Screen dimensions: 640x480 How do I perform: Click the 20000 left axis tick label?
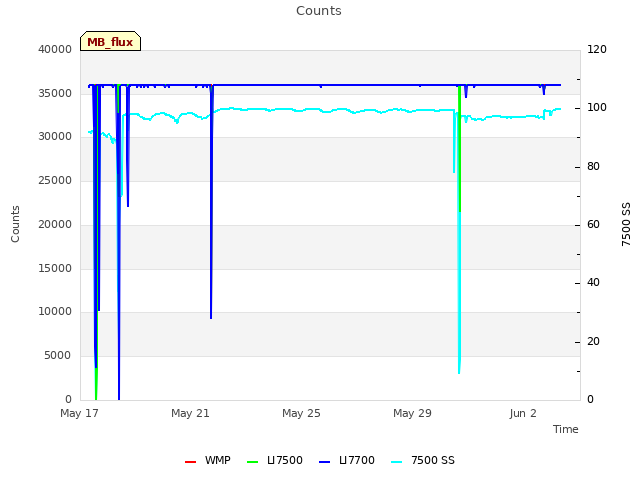click(55, 224)
